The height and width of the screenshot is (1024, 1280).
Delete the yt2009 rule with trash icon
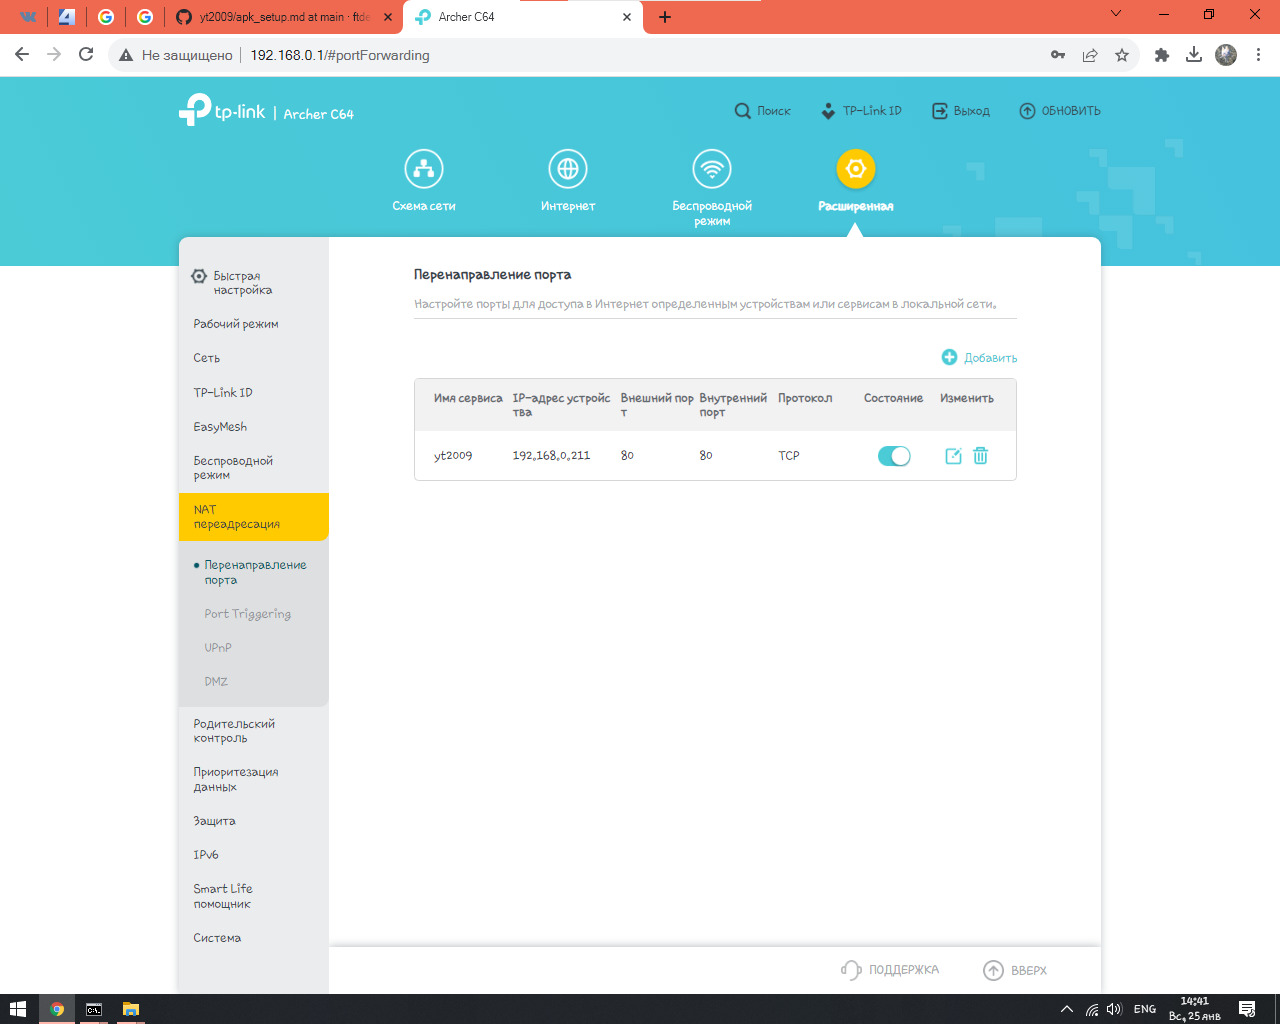click(x=981, y=456)
